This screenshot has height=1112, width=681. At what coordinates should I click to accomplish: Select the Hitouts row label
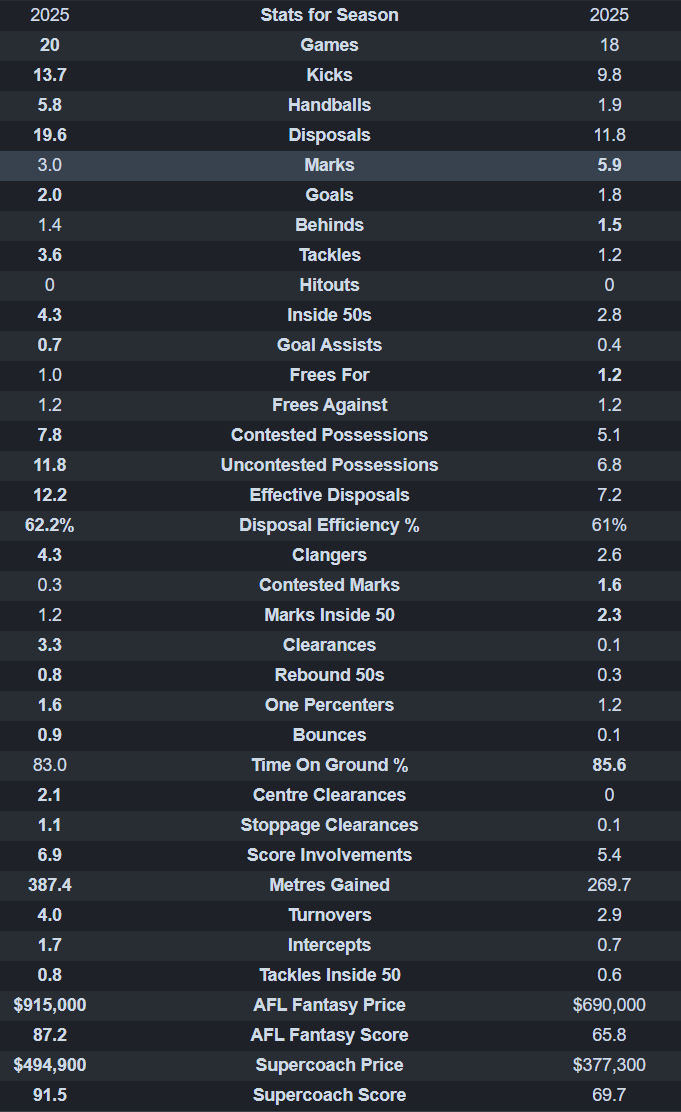click(x=329, y=285)
